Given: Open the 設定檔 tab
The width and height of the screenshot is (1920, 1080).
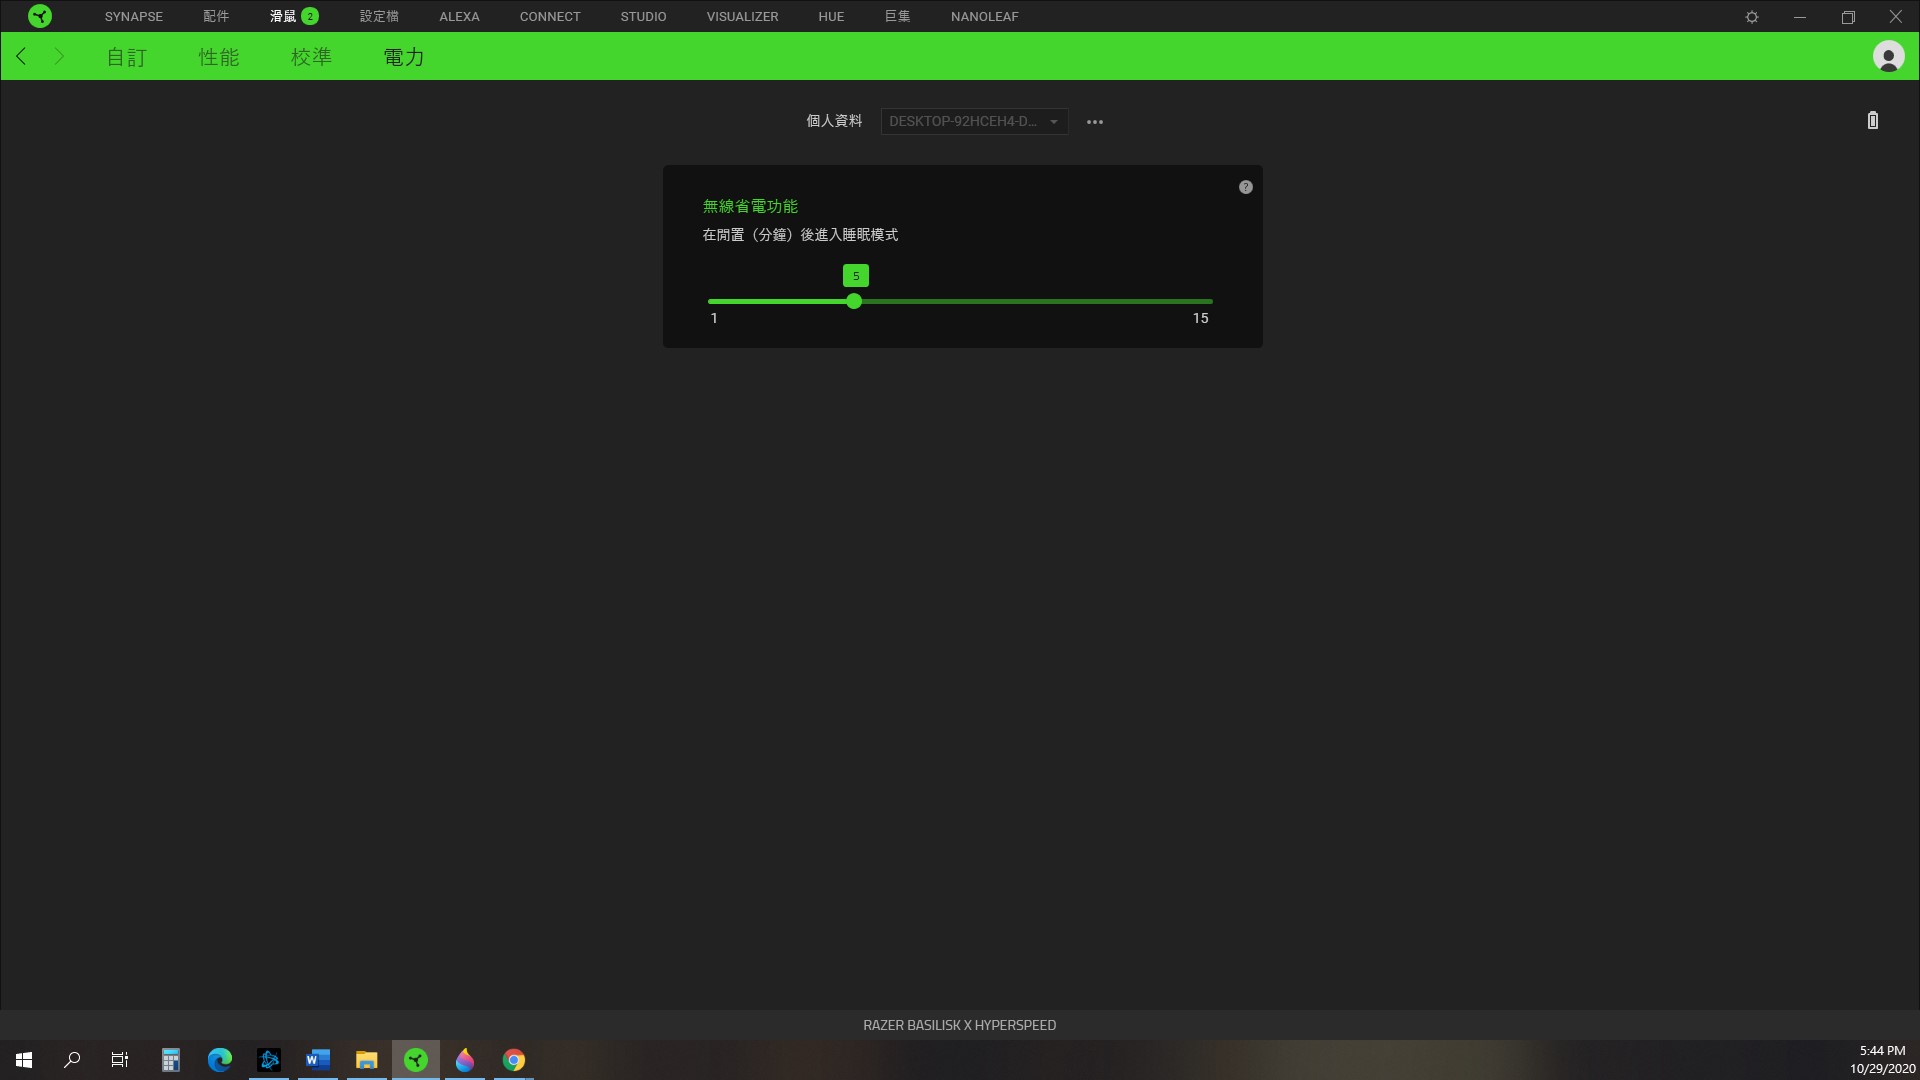Looking at the screenshot, I should (379, 16).
